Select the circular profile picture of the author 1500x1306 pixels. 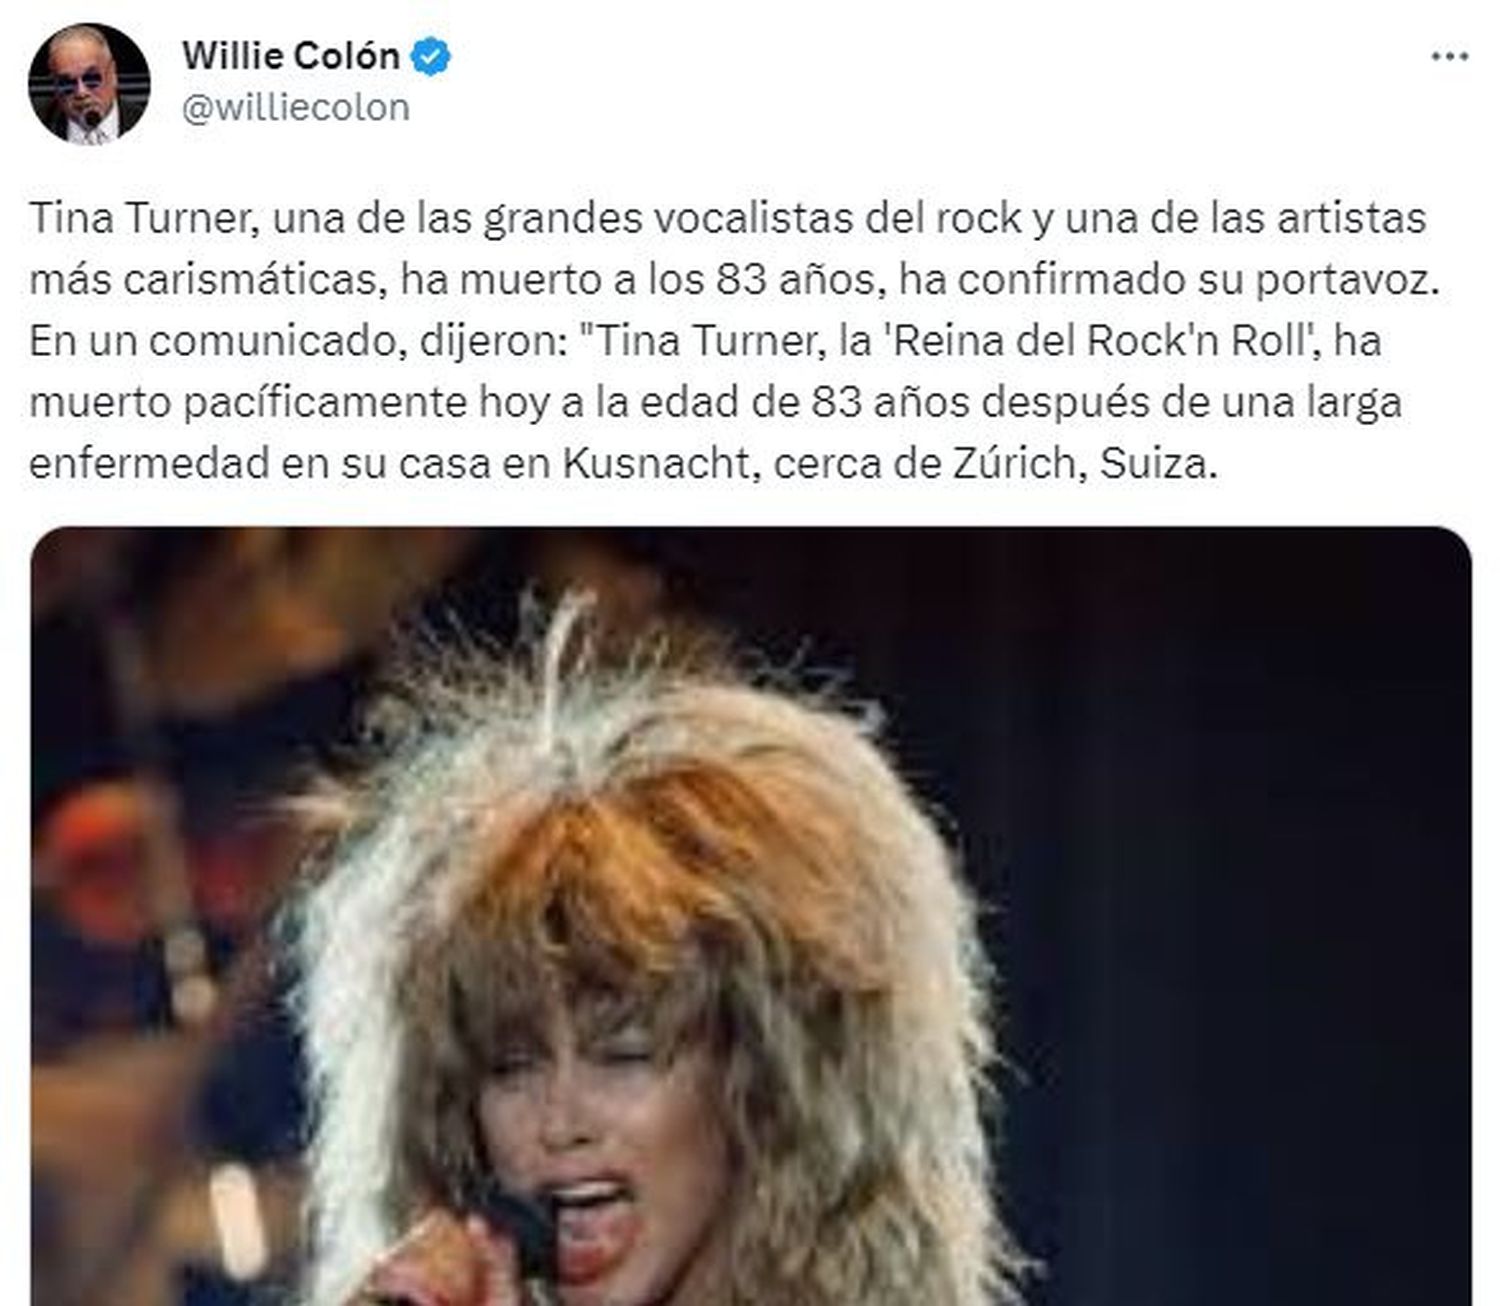click(89, 84)
